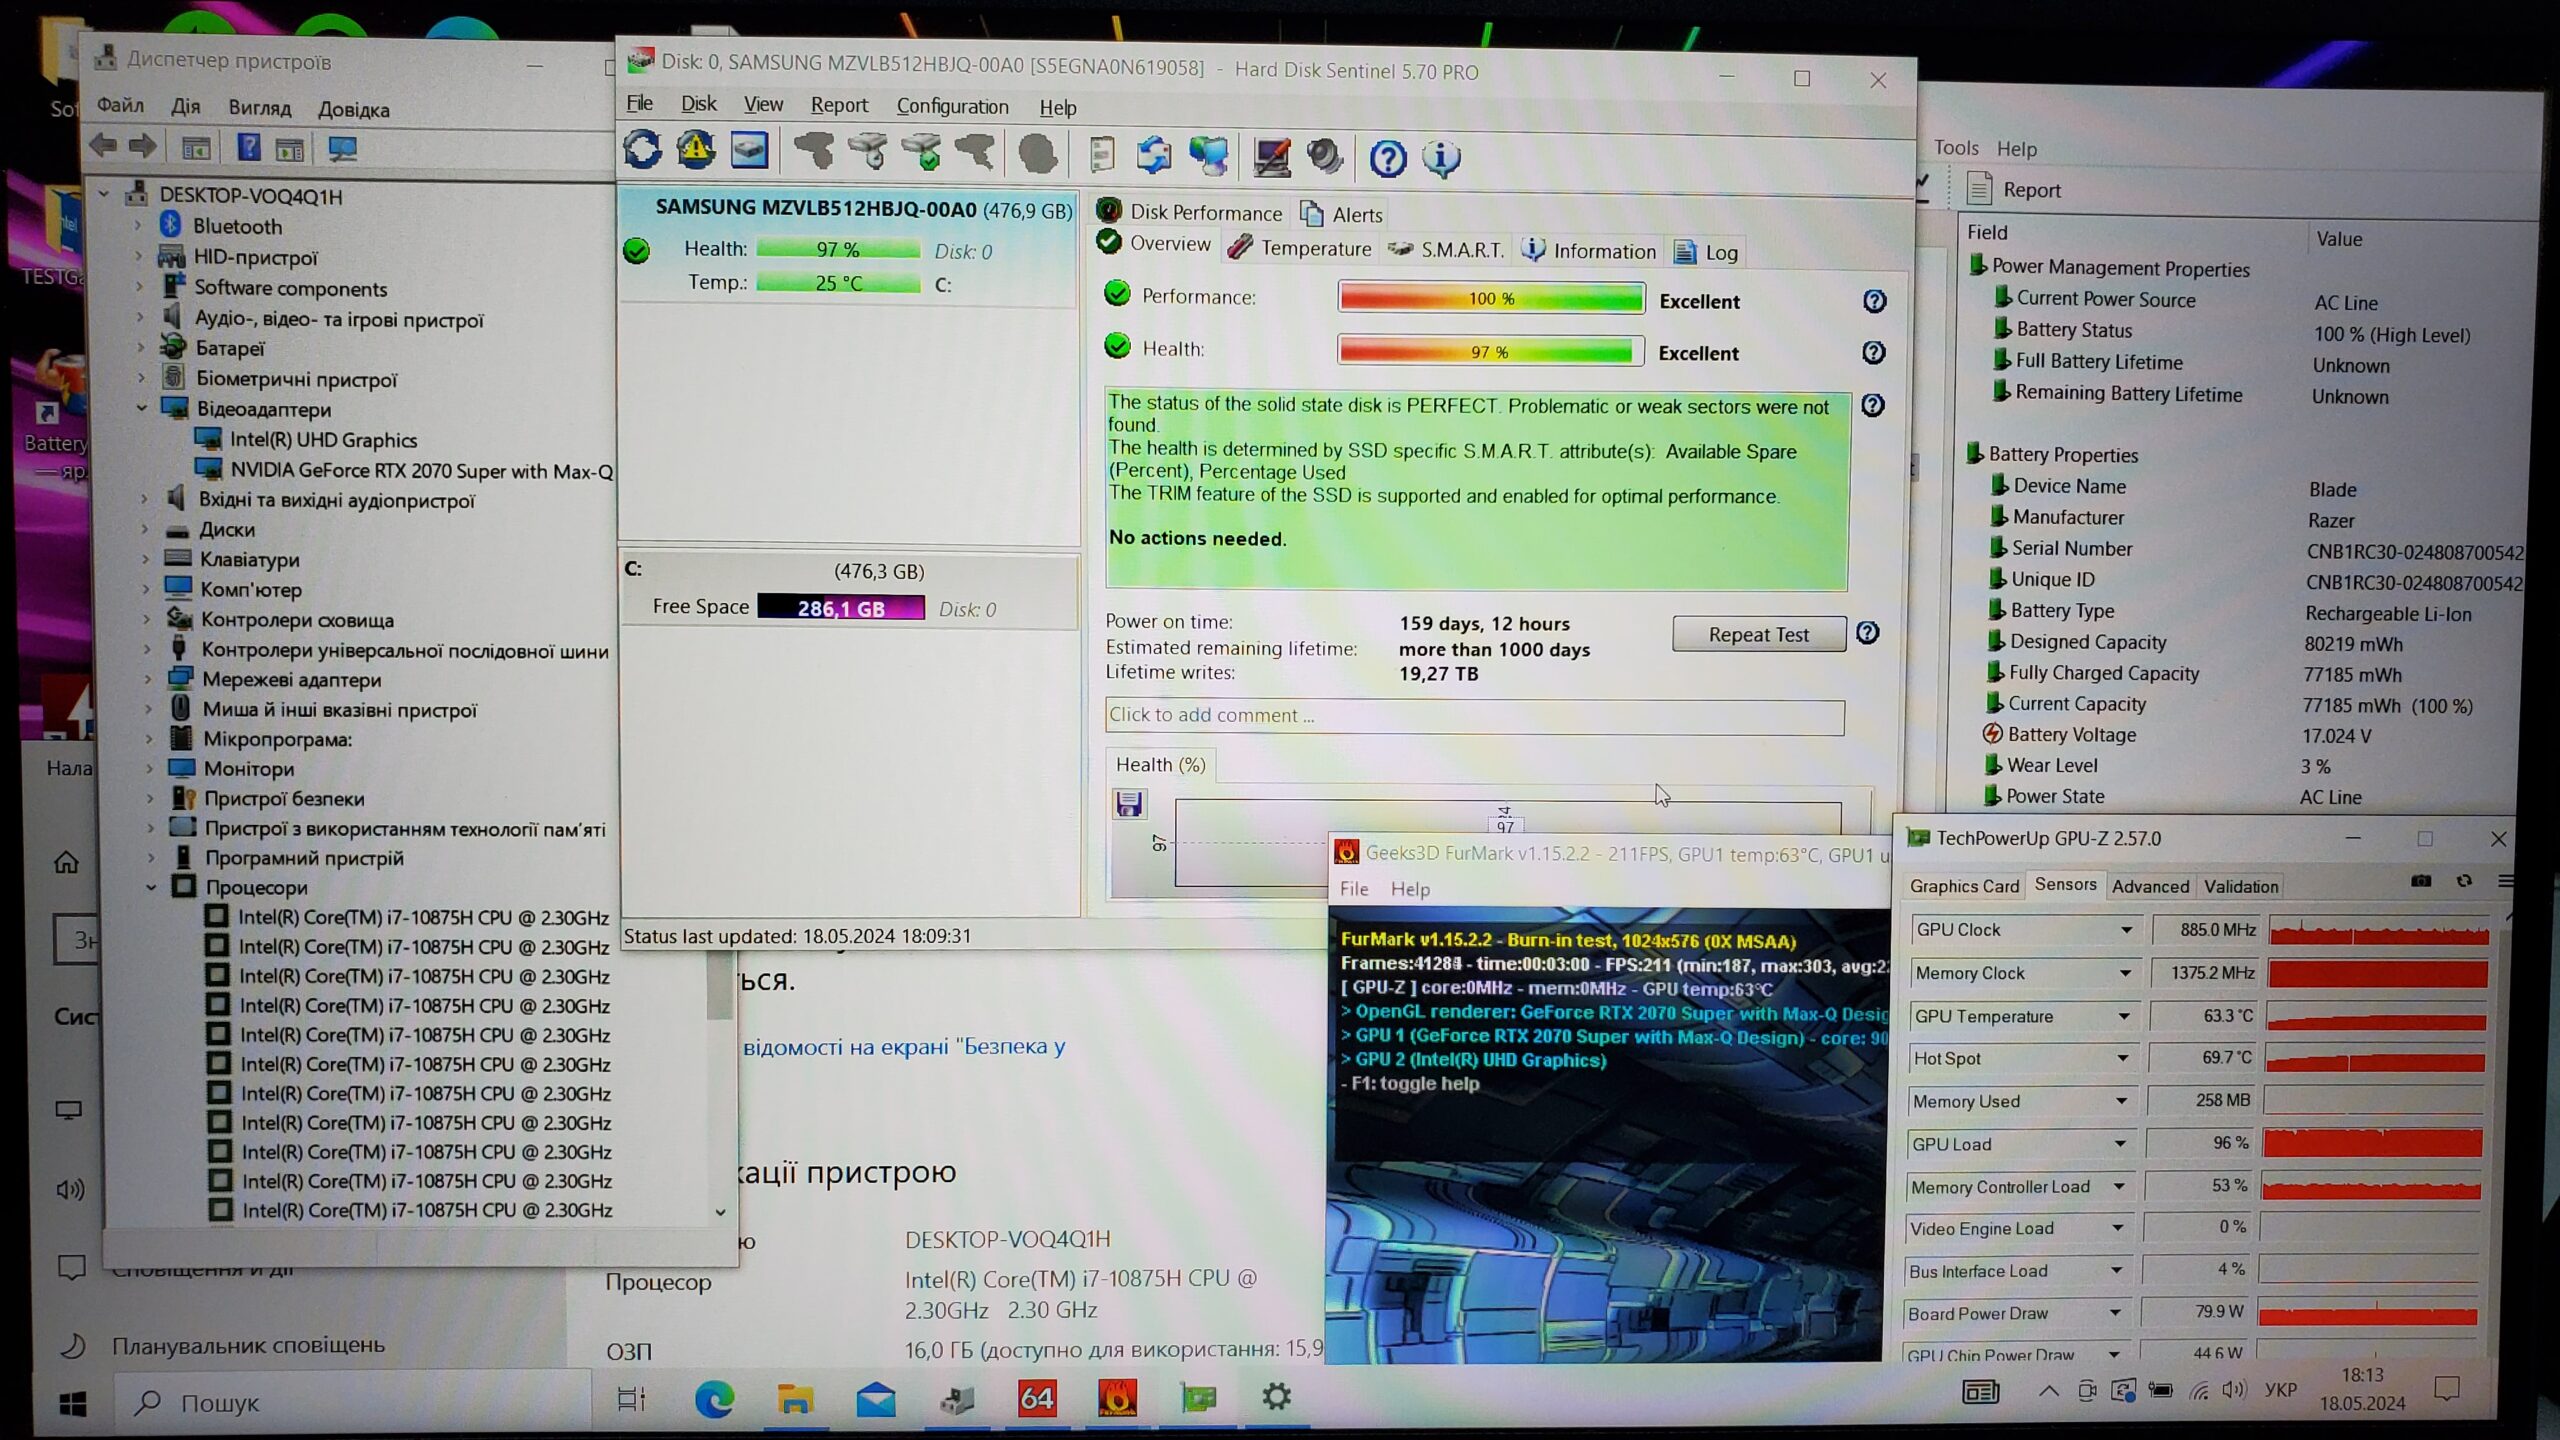Click help icon next to Performance bar
This screenshot has width=2560, height=1440.
(x=1874, y=301)
